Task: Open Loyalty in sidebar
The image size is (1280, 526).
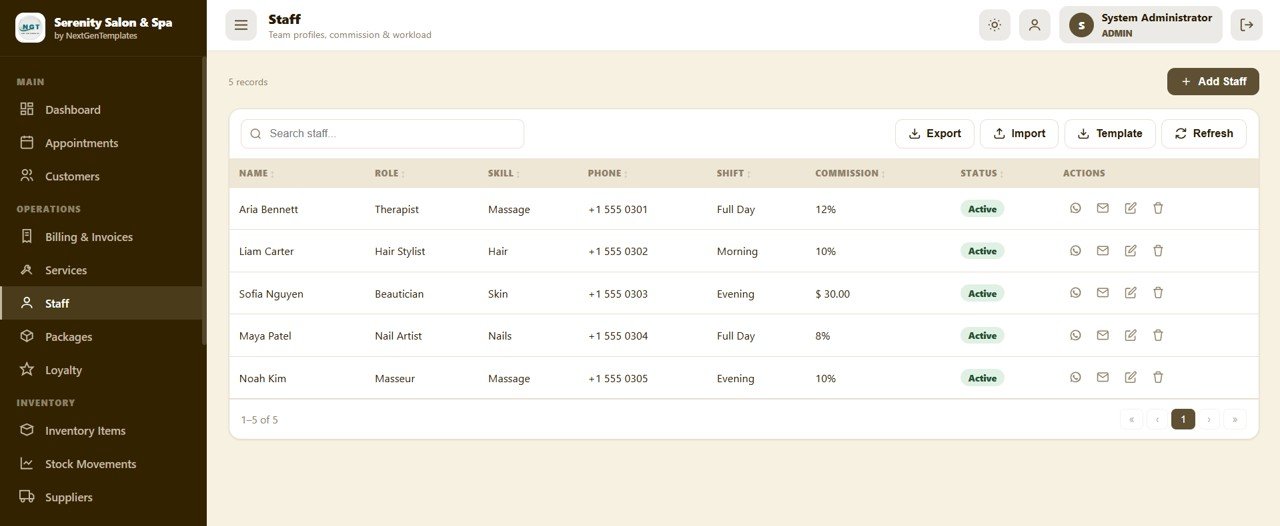Action: pyautogui.click(x=102, y=370)
